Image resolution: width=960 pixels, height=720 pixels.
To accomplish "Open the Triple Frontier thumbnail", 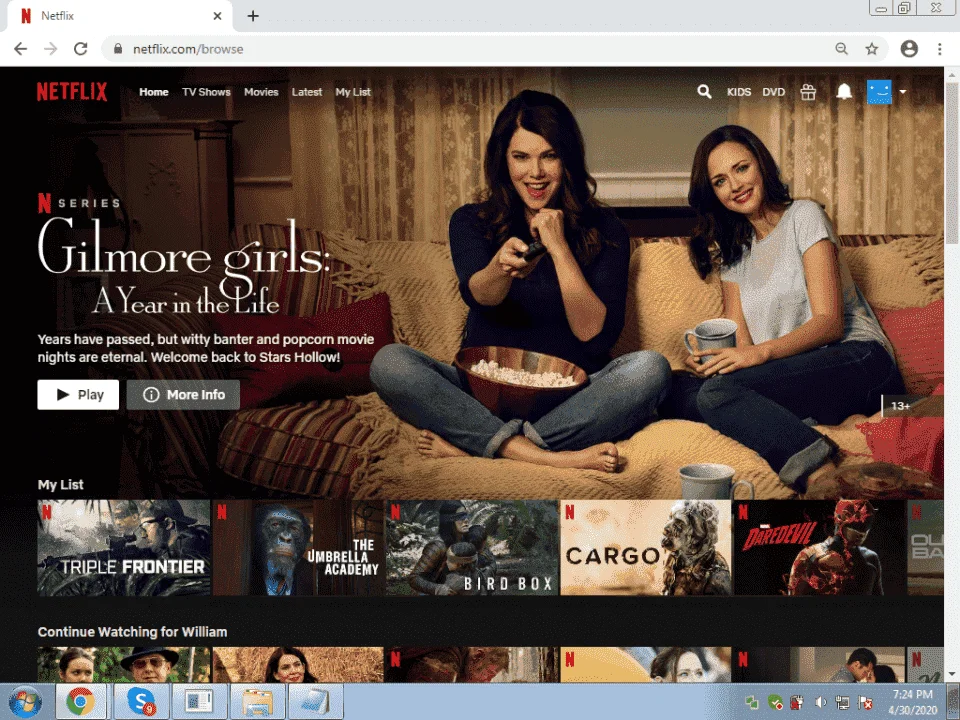I will pos(124,547).
